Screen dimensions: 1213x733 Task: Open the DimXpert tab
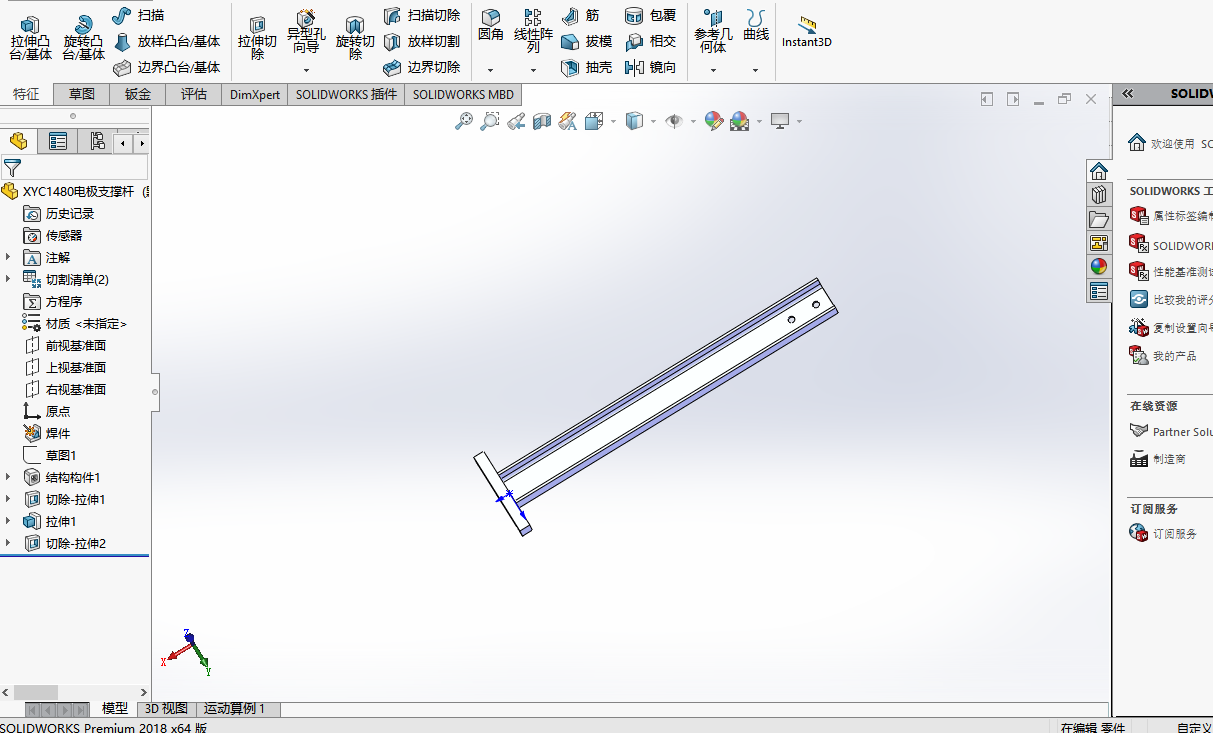[255, 94]
